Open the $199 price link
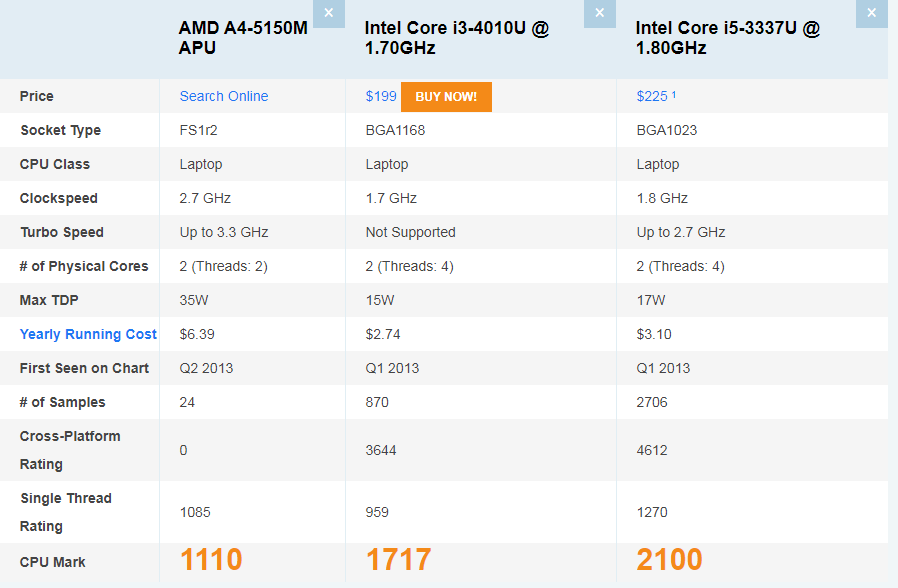898x588 pixels. [381, 96]
